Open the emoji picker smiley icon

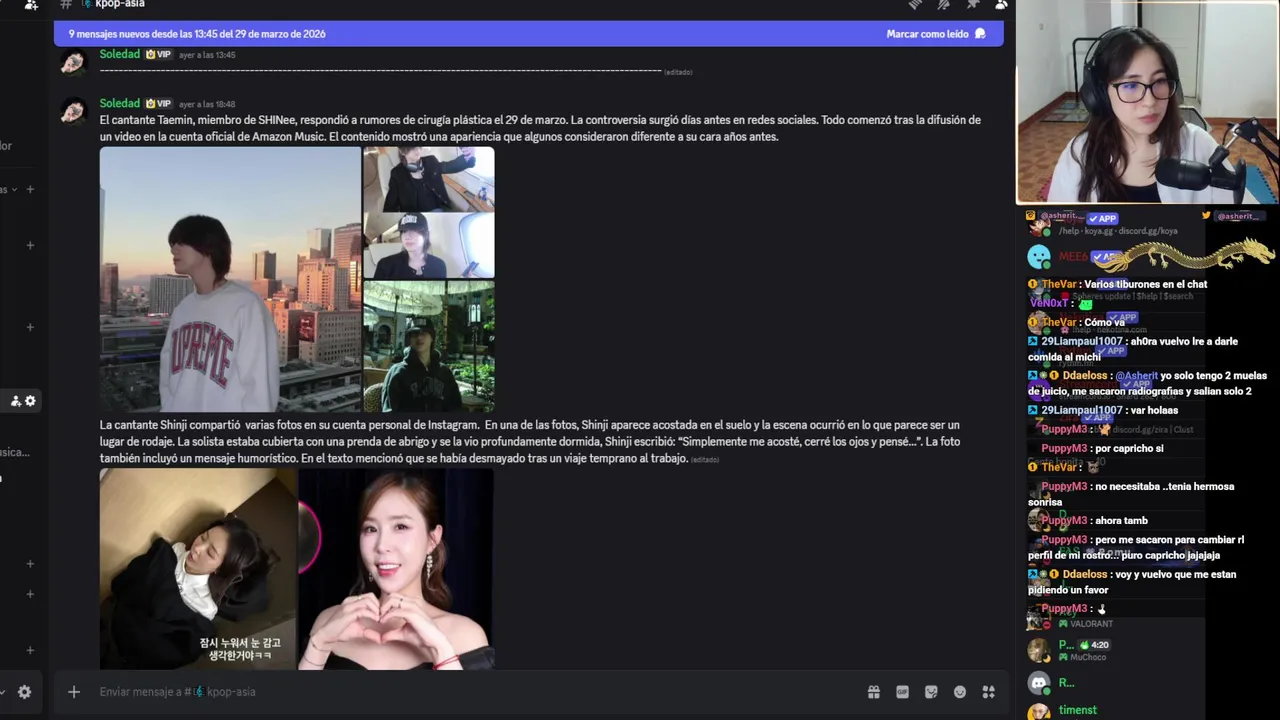point(960,692)
